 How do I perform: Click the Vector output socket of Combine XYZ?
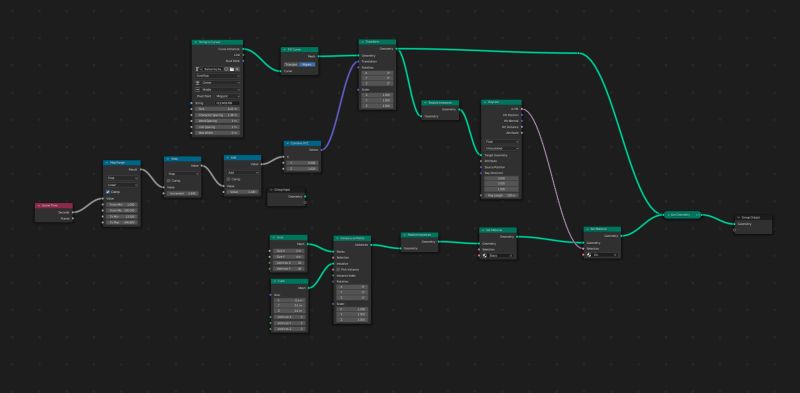(321, 150)
